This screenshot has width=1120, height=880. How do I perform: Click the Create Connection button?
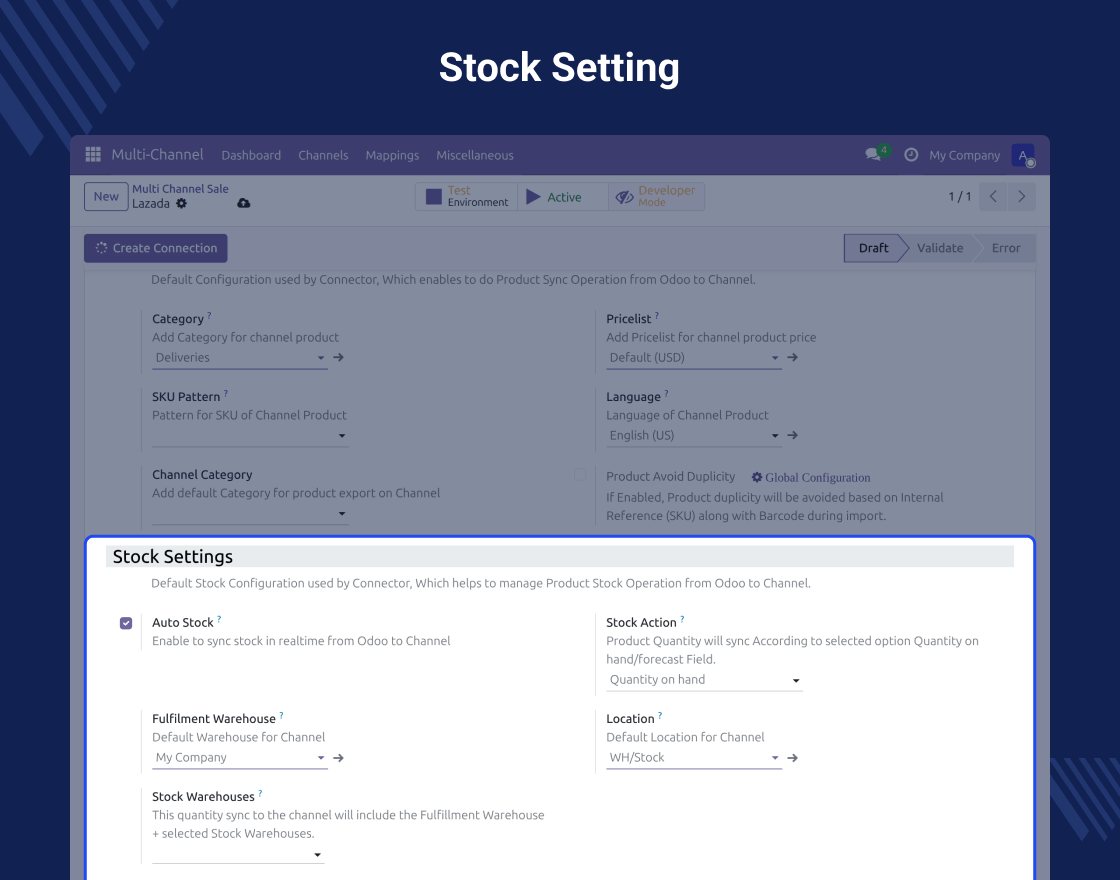[x=156, y=248]
